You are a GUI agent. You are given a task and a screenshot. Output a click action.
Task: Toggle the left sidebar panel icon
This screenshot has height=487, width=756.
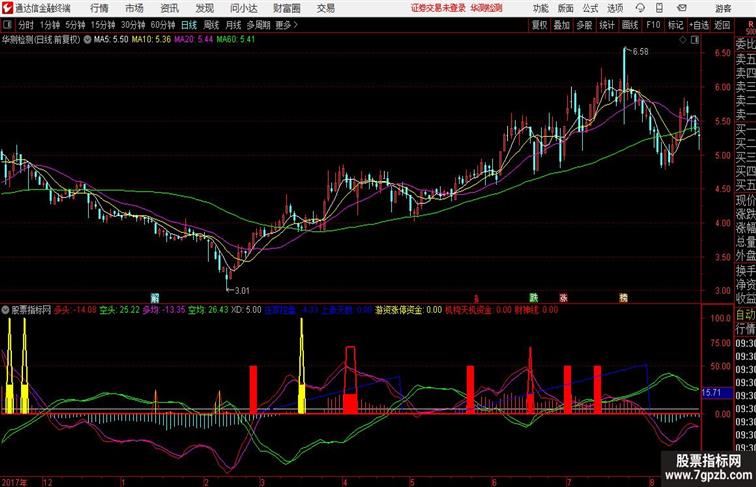coord(7,25)
